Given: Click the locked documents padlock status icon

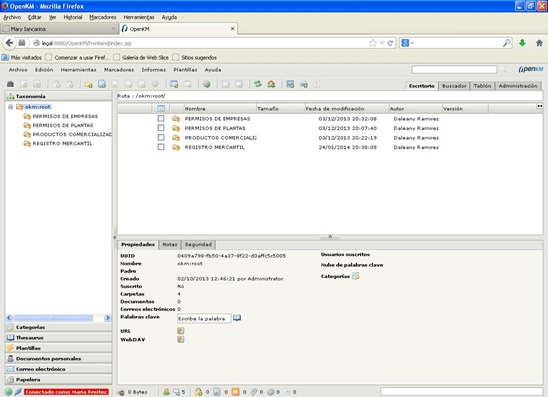Looking at the screenshot, I should point(198,392).
